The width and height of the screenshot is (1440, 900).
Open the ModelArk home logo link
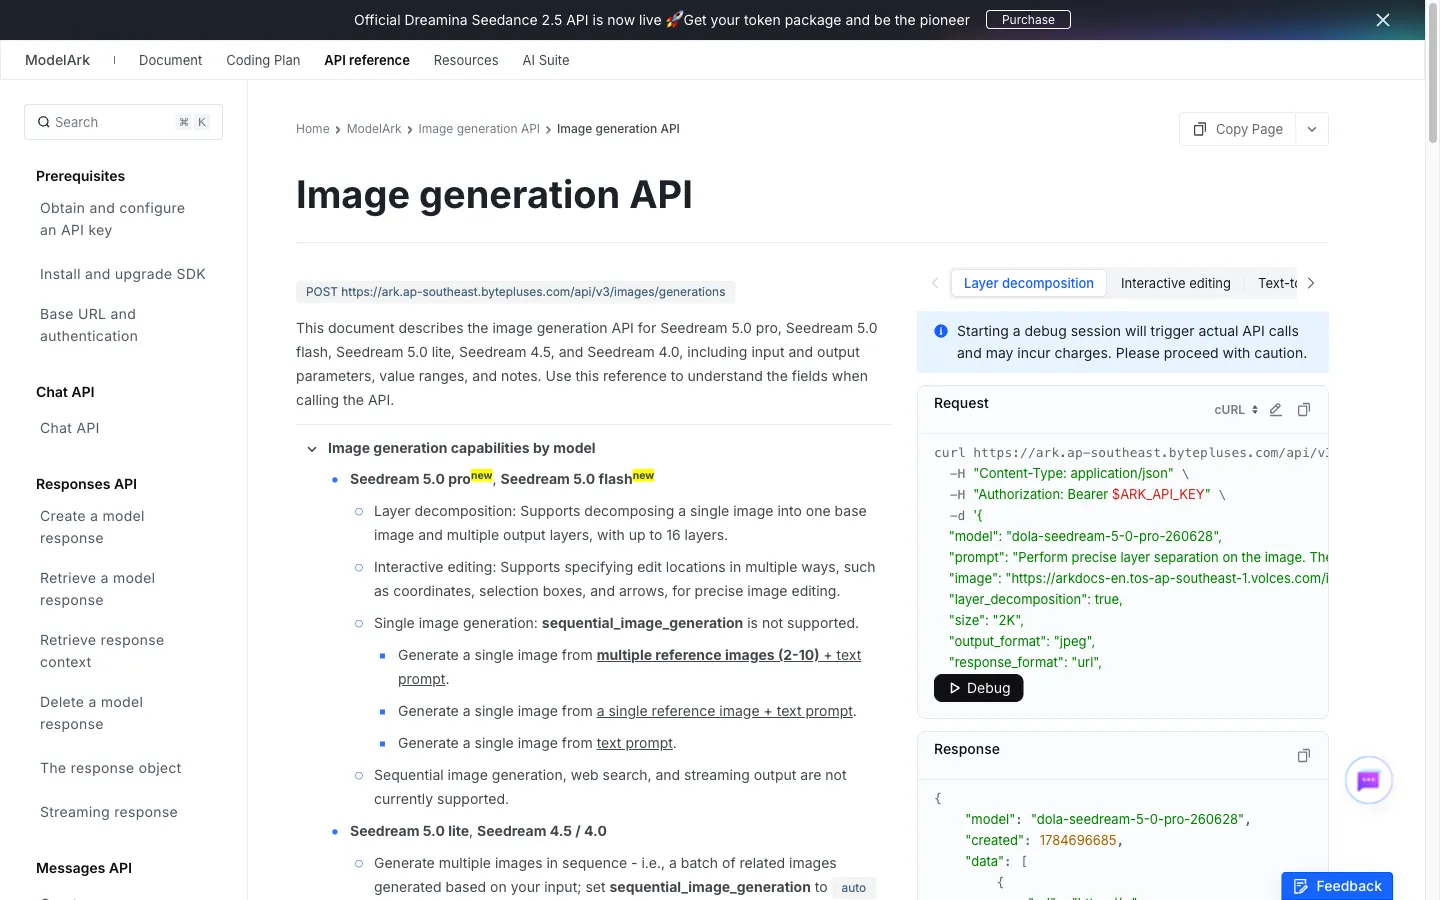(x=57, y=60)
